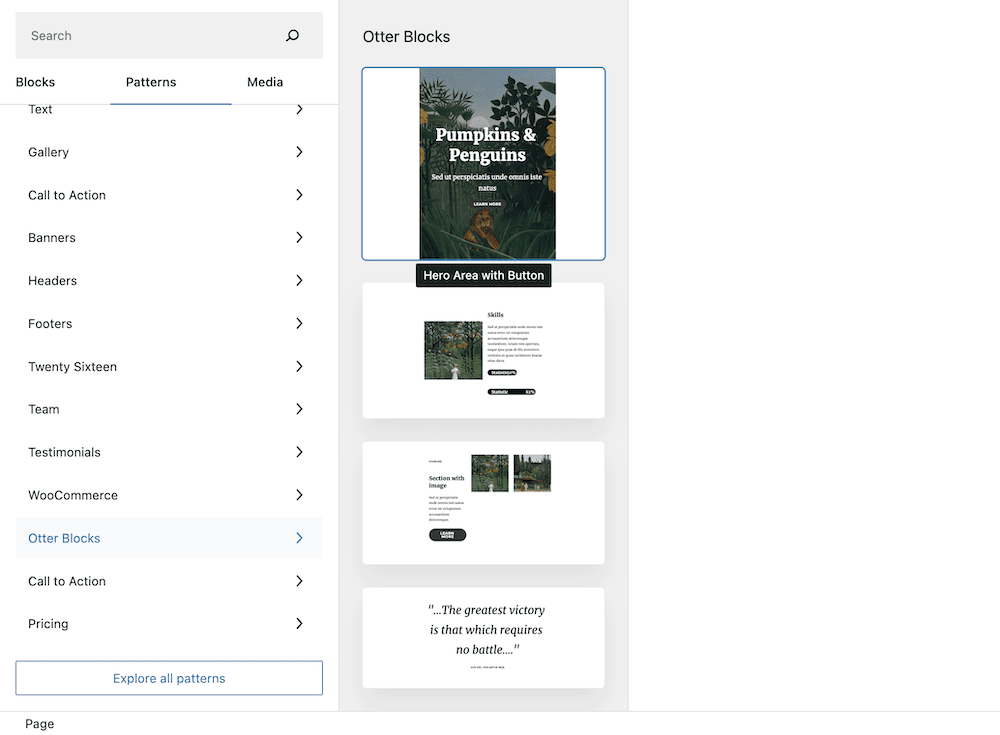Expand the Pricing category
The height and width of the screenshot is (735, 1000).
pyautogui.click(x=168, y=623)
